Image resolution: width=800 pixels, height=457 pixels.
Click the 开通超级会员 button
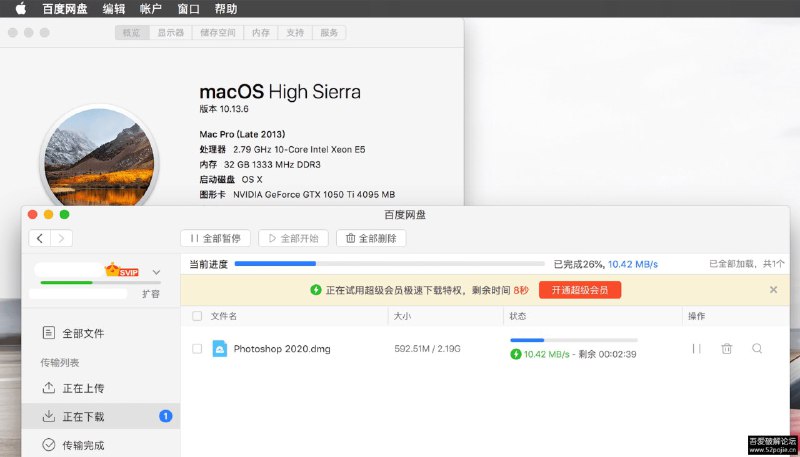point(580,290)
